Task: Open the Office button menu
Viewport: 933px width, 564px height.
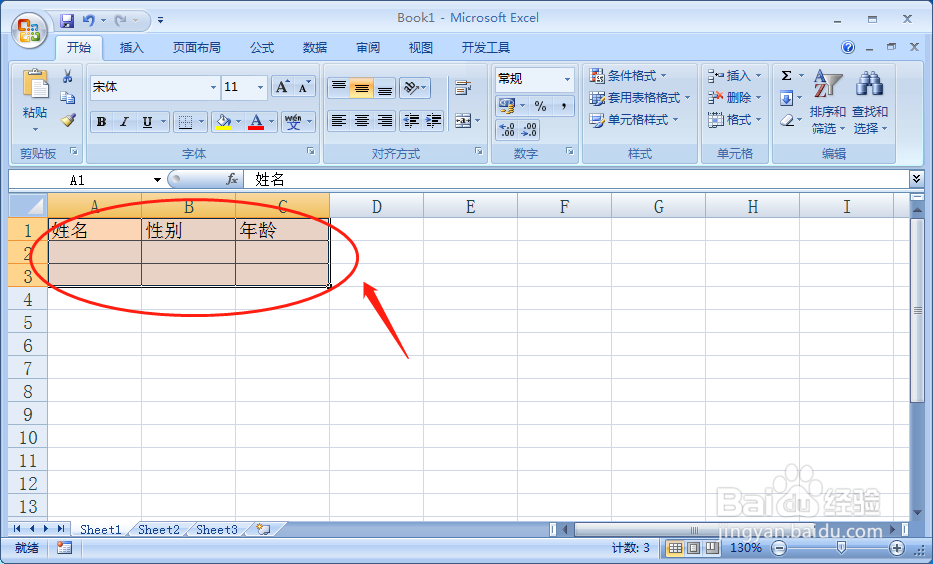Action: click(x=29, y=30)
